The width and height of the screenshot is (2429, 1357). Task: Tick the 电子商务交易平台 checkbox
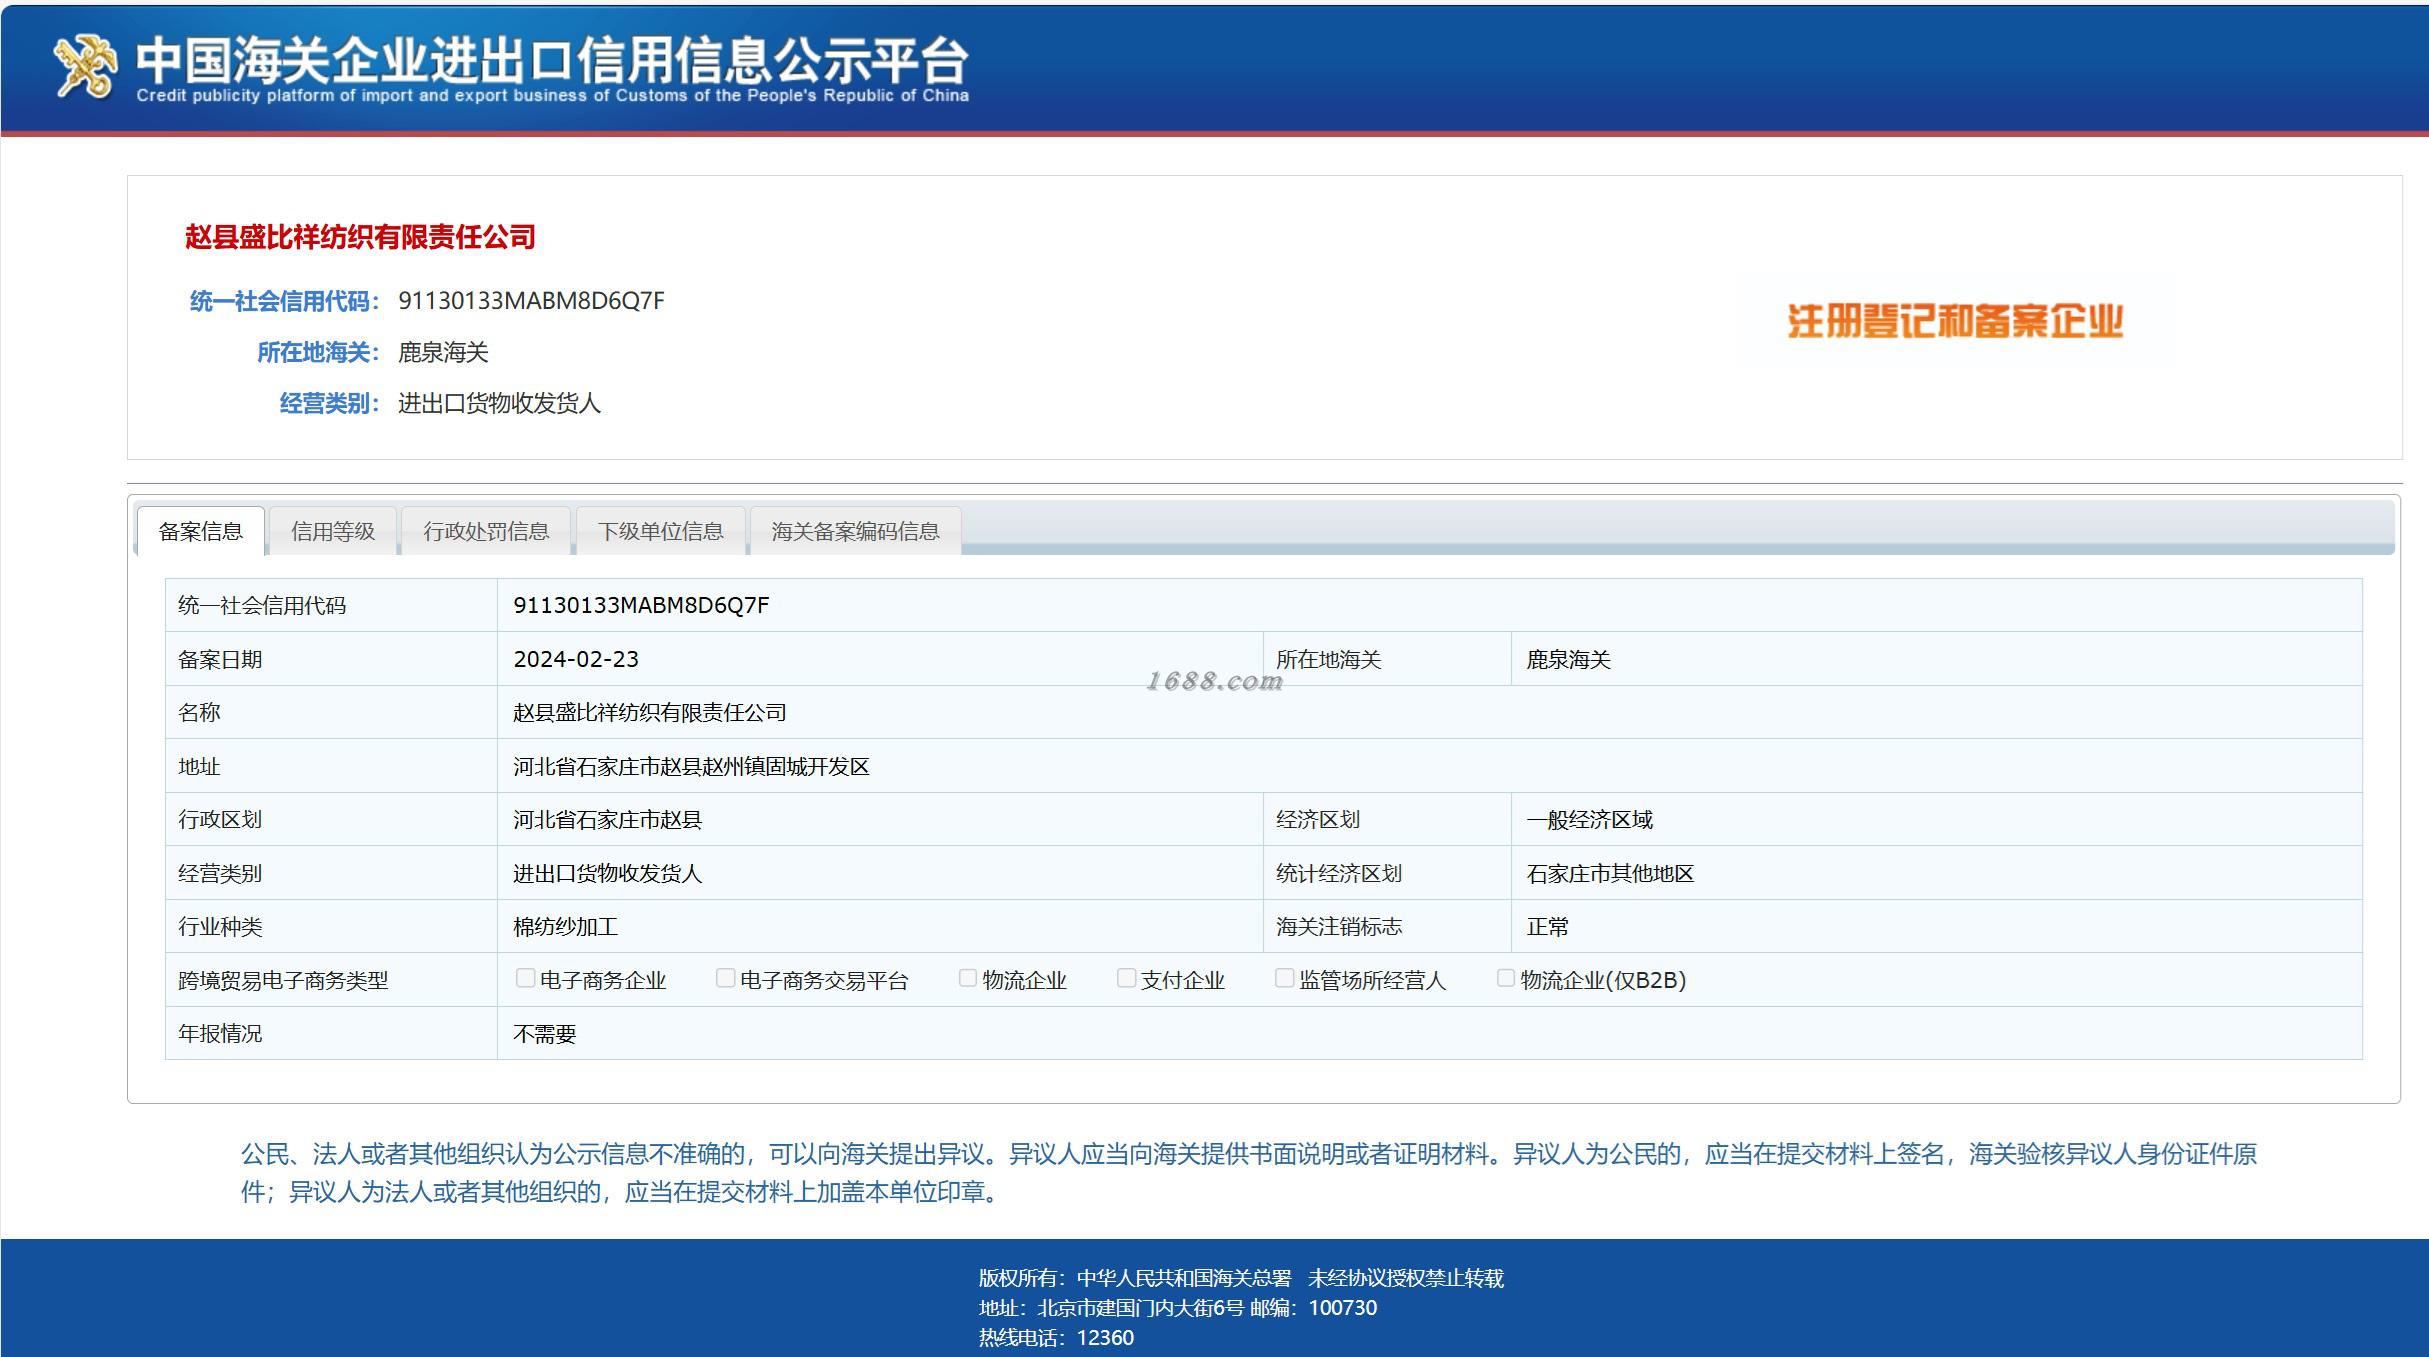coord(726,978)
